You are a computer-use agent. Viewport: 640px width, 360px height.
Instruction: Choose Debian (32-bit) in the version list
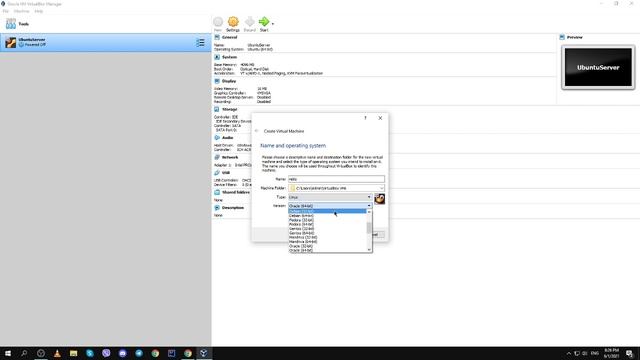[x=328, y=211]
